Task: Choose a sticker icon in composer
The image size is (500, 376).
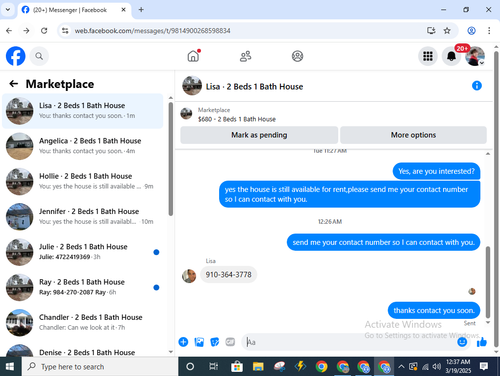Action: tap(215, 342)
